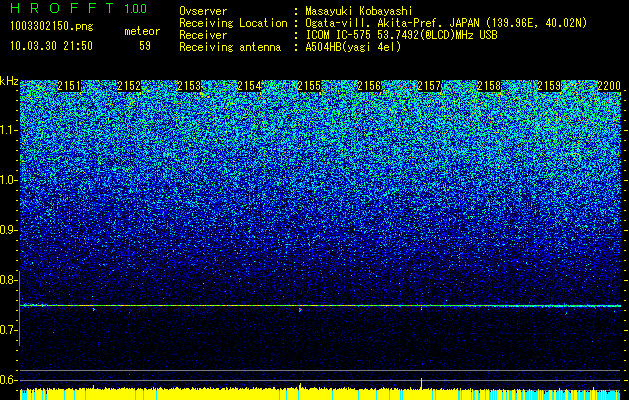Click the observer name Masayuki Kobayashi

point(359,11)
